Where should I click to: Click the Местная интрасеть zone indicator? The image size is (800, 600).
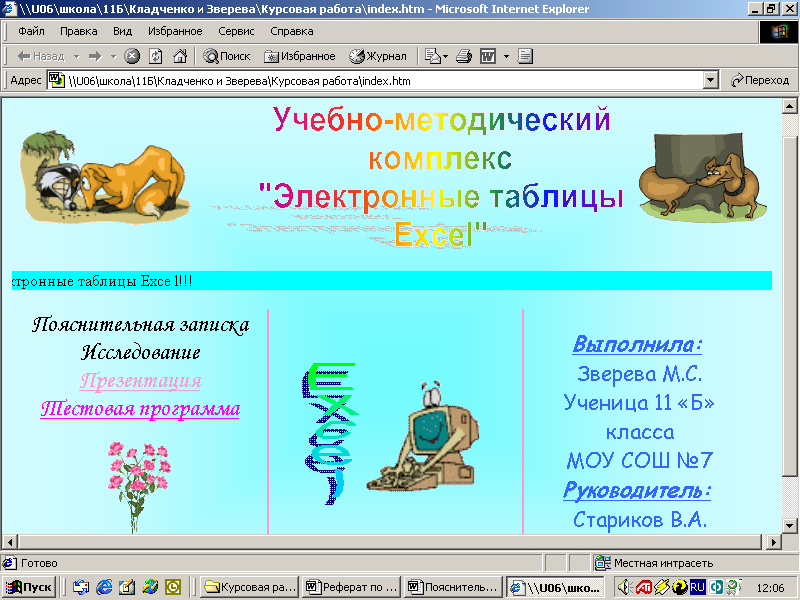coord(654,563)
